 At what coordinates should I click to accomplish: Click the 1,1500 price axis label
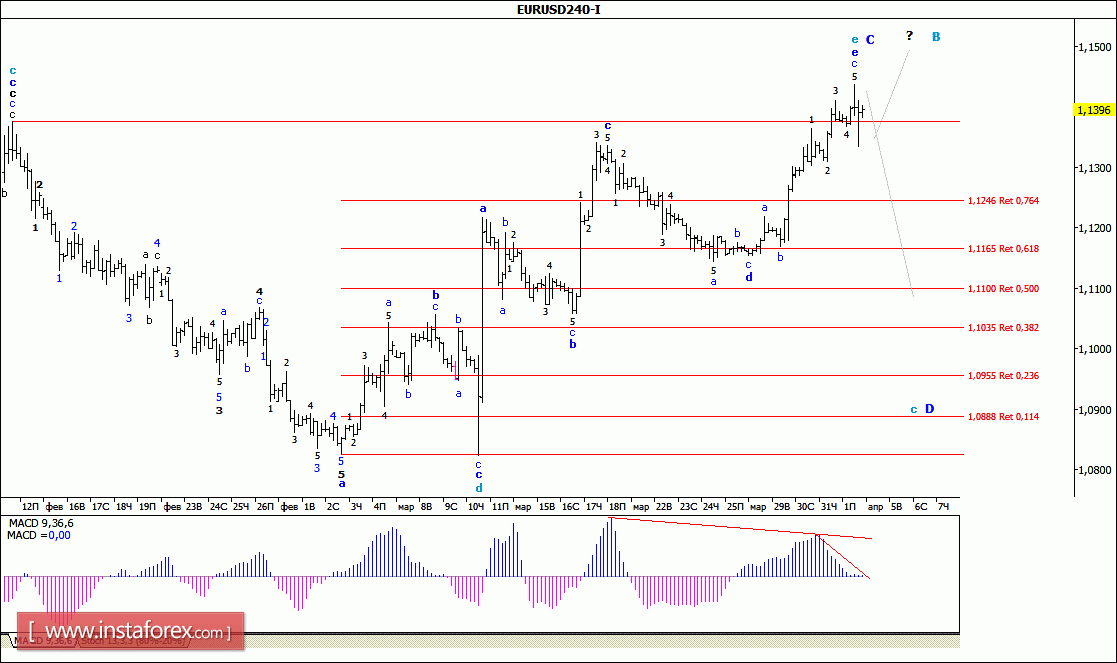[1096, 47]
